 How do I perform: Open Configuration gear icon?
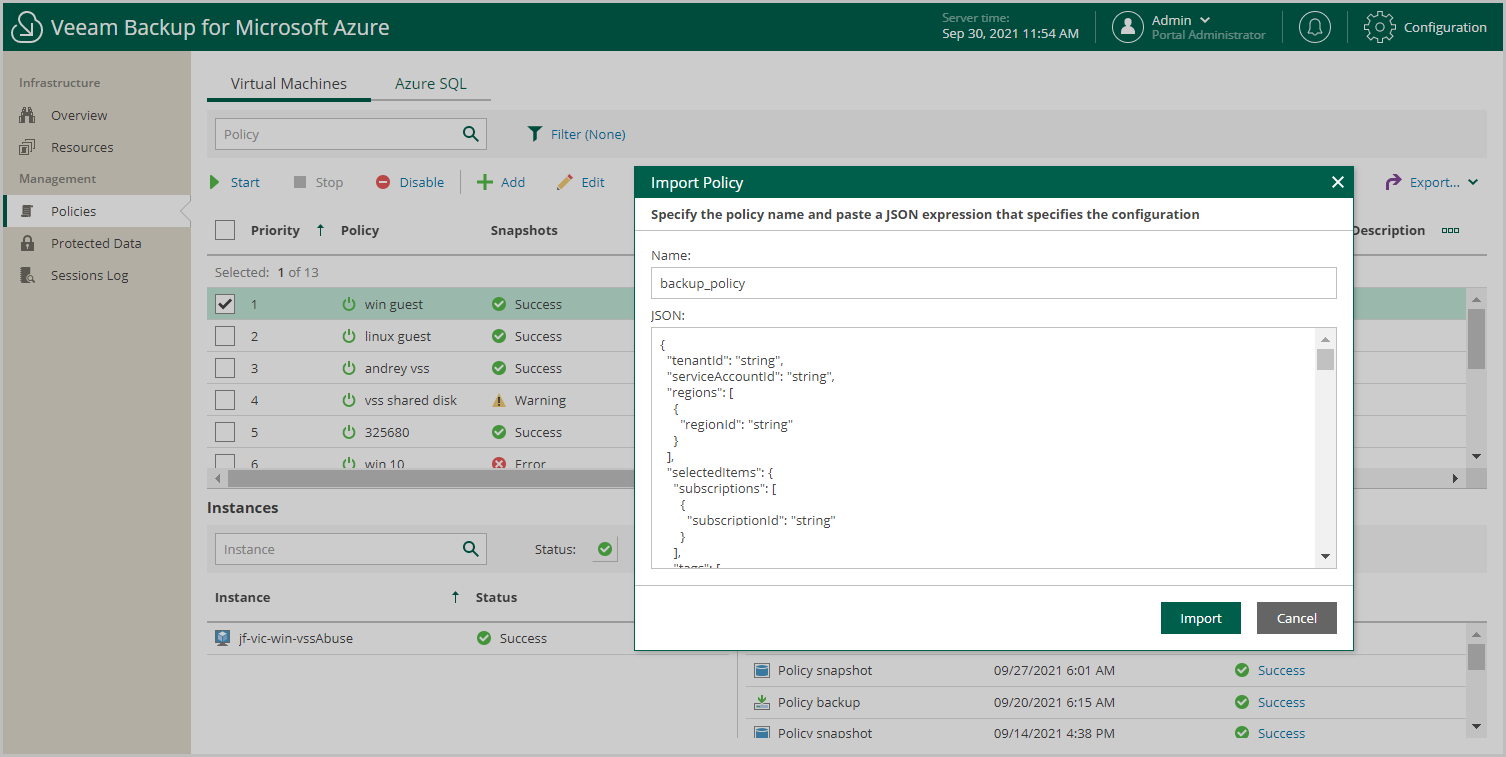point(1380,27)
